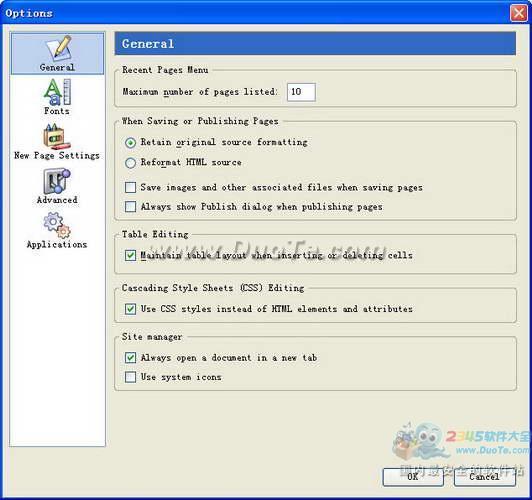Select Retain original source formatting

pos(130,142)
